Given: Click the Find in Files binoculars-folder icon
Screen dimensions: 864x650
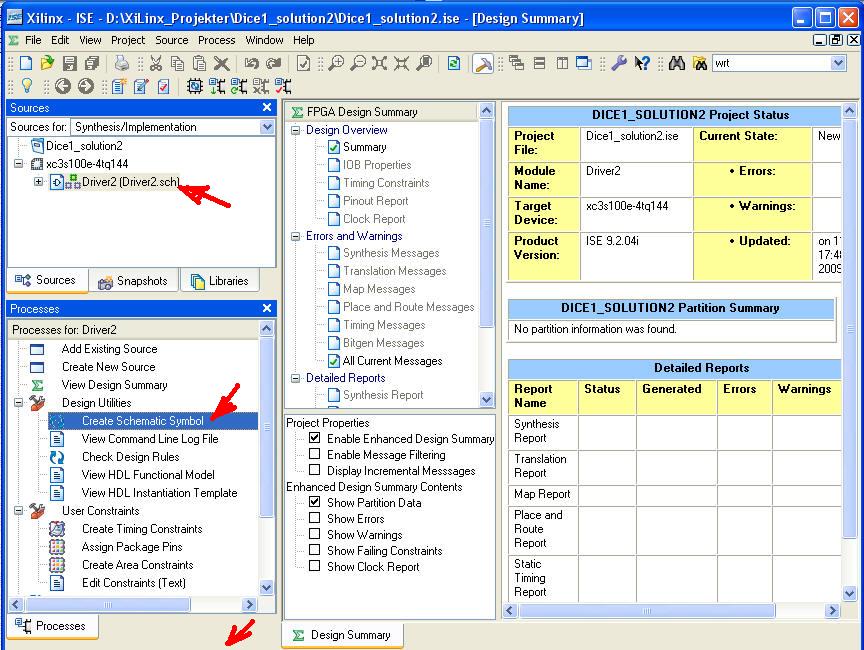Looking at the screenshot, I should [x=700, y=63].
